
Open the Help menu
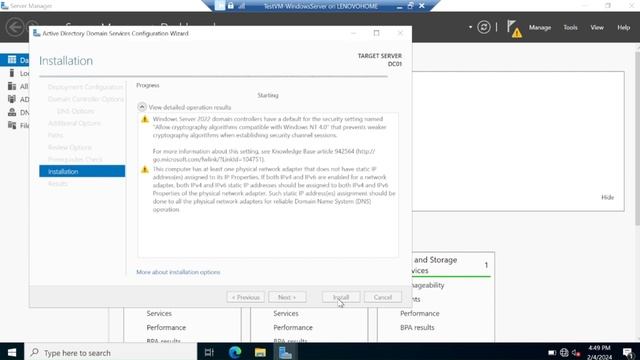coord(623,27)
